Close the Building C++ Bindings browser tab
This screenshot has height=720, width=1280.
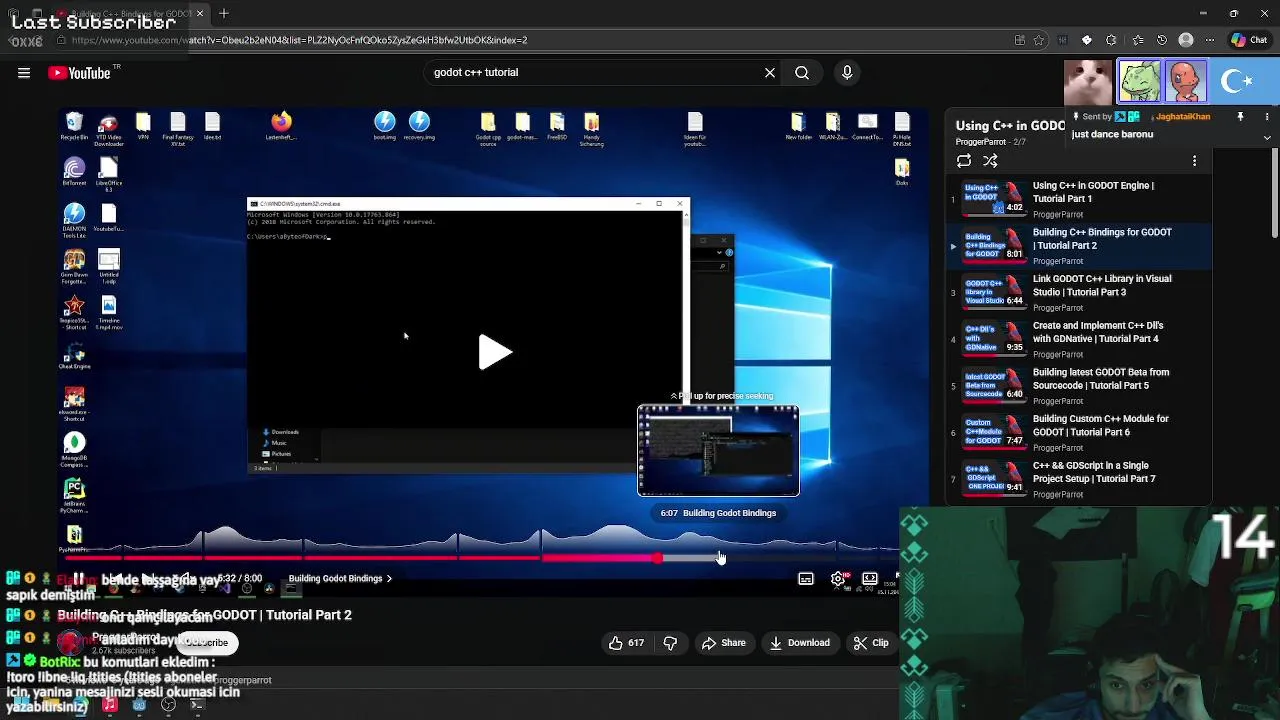200,13
